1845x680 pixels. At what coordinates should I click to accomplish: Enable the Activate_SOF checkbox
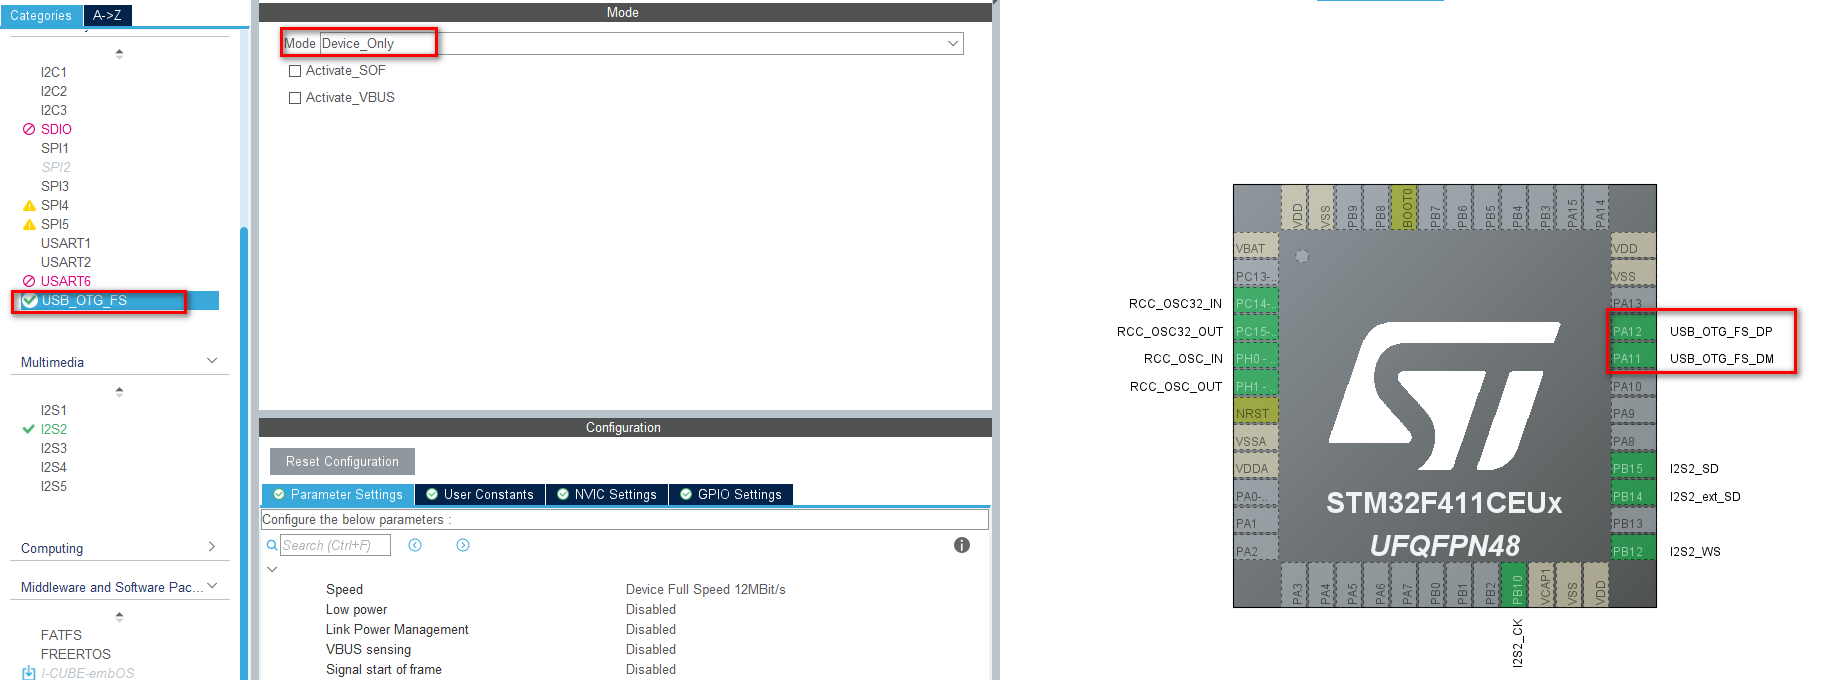pyautogui.click(x=295, y=71)
